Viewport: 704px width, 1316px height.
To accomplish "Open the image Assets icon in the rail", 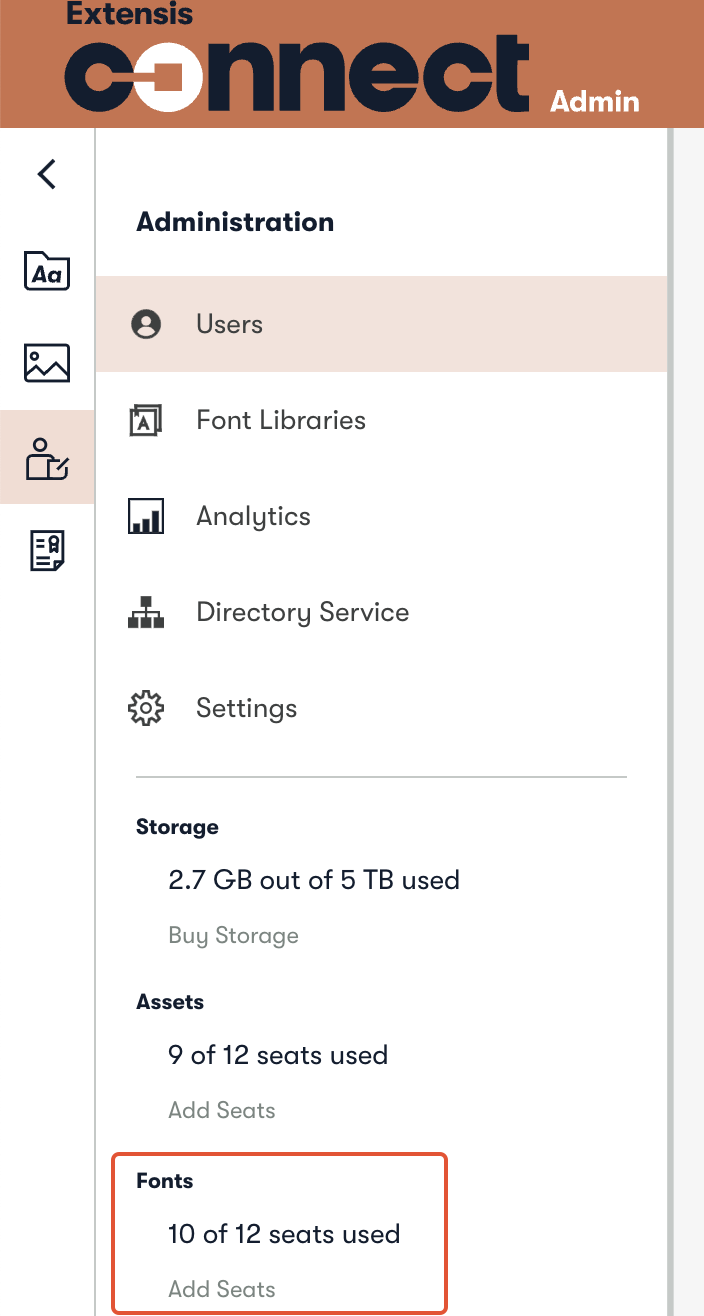I will point(47,364).
